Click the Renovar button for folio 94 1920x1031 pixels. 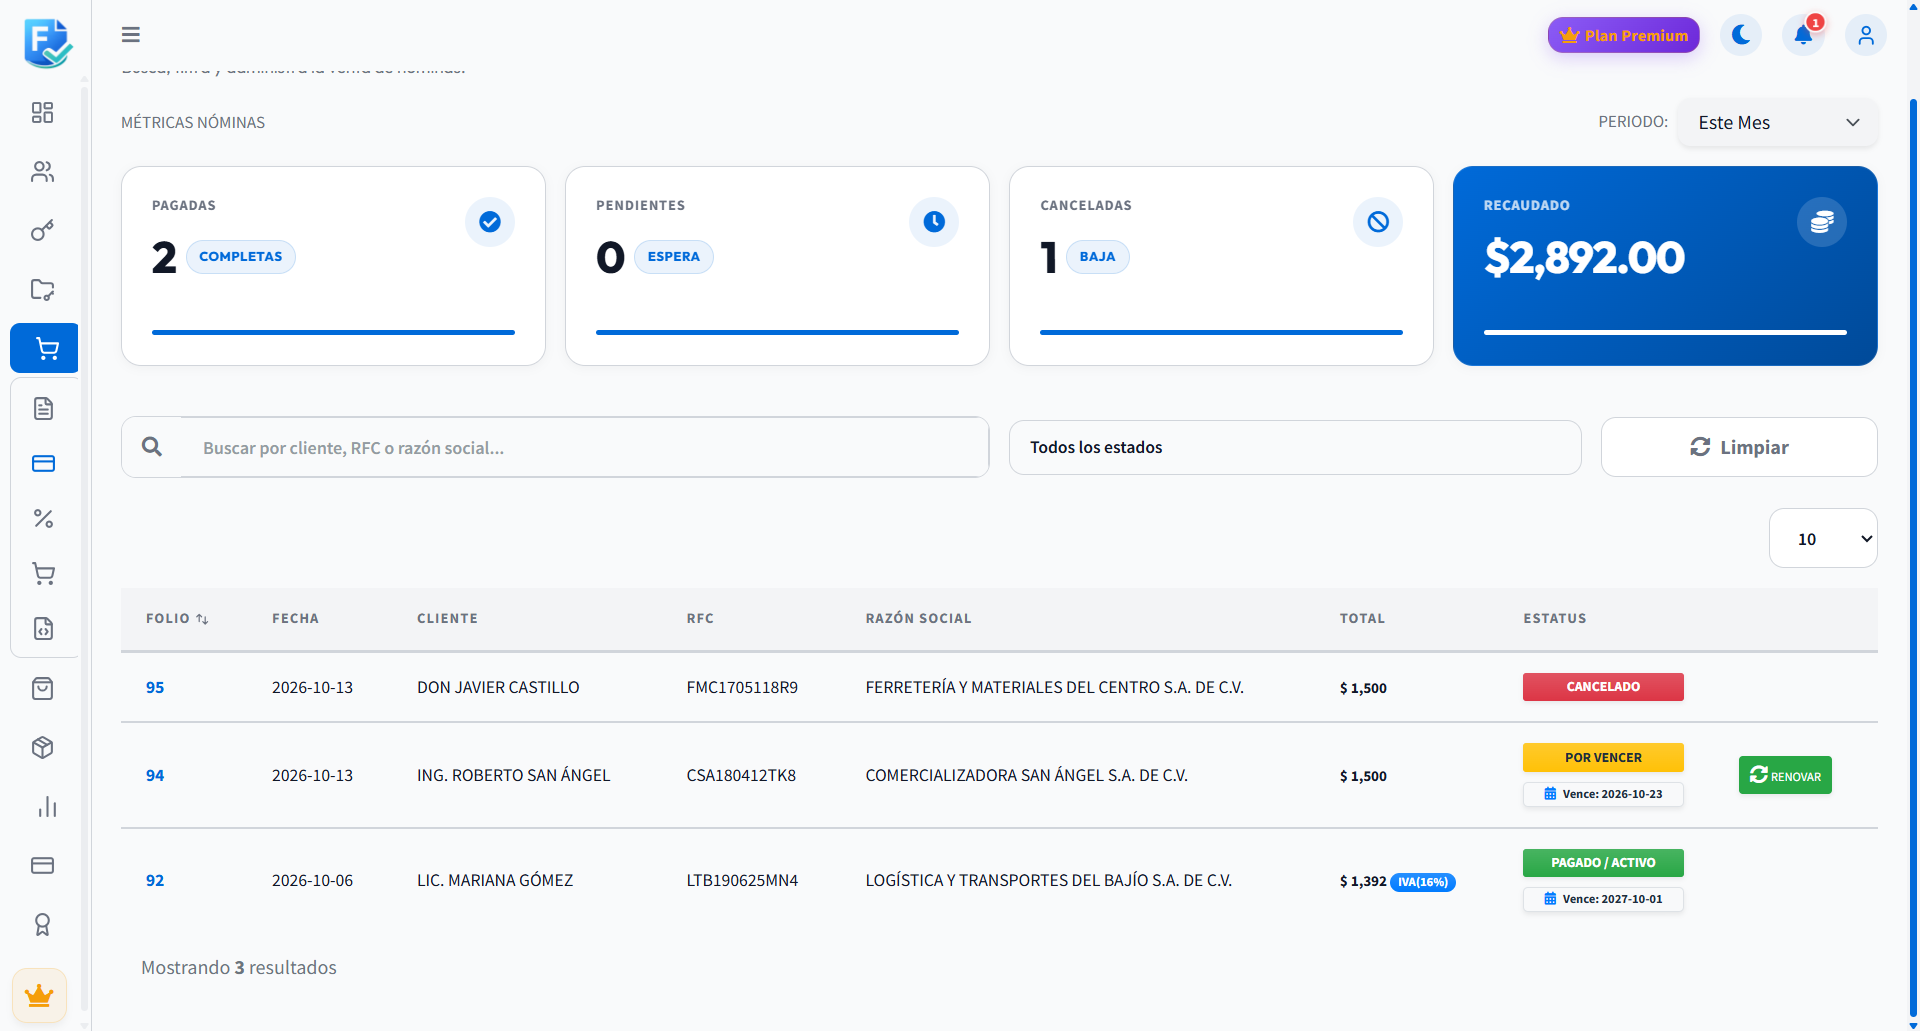coord(1785,775)
